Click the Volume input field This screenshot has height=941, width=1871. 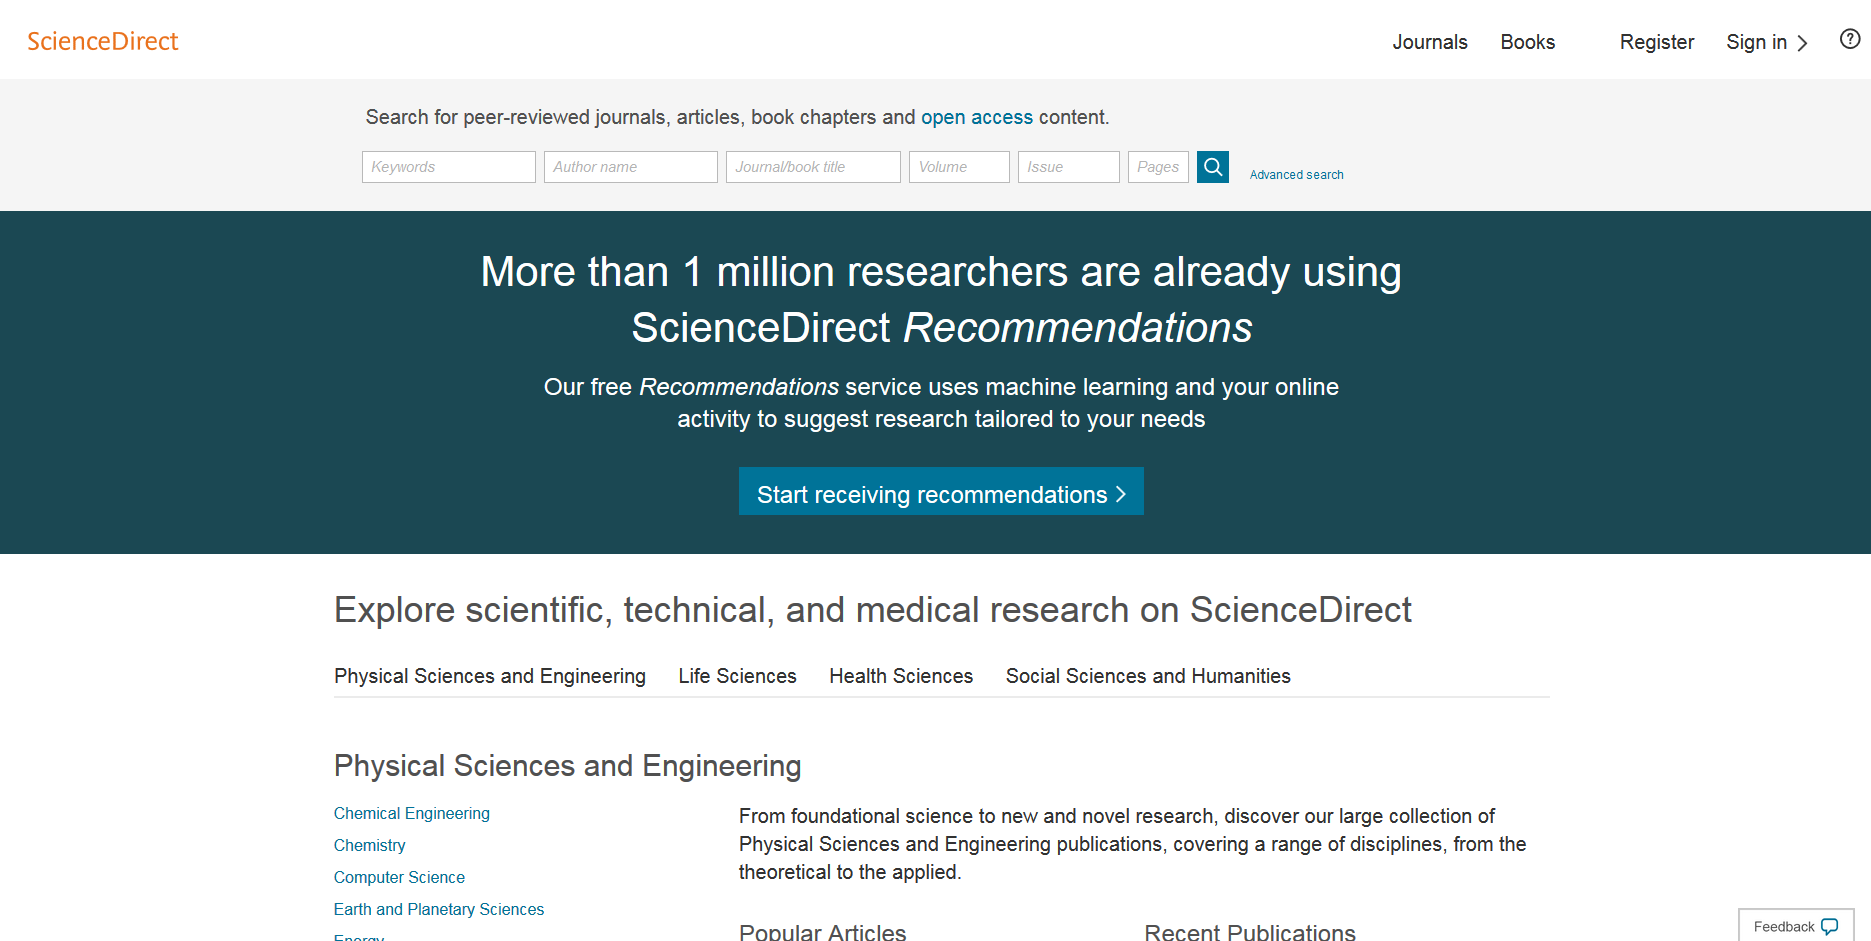958,167
